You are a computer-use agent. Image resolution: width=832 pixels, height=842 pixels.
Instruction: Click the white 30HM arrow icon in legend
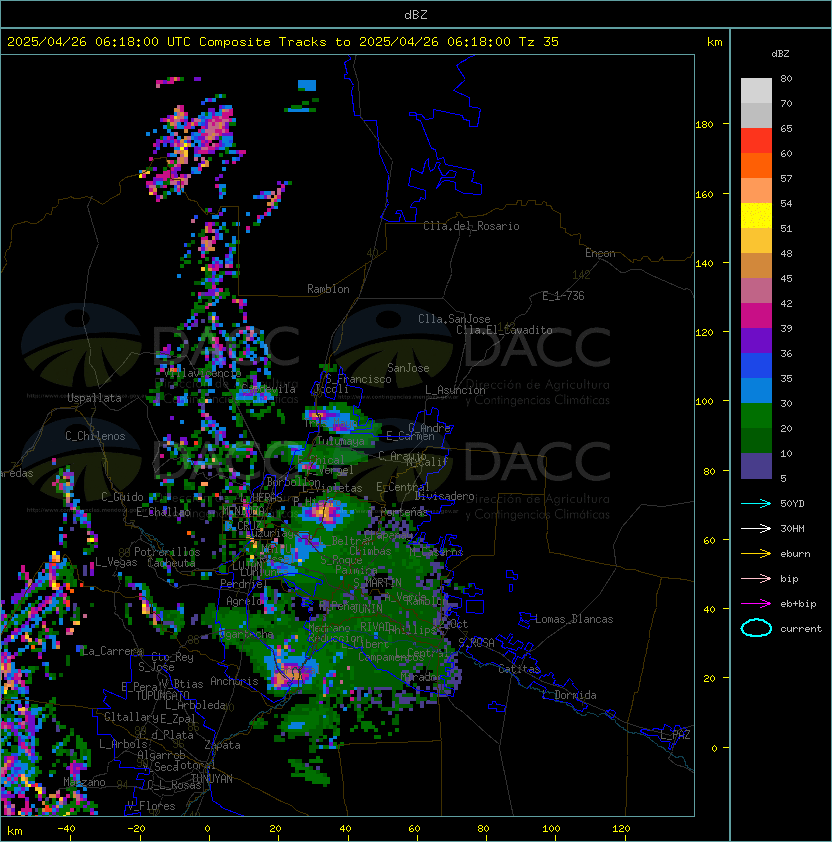coord(756,528)
